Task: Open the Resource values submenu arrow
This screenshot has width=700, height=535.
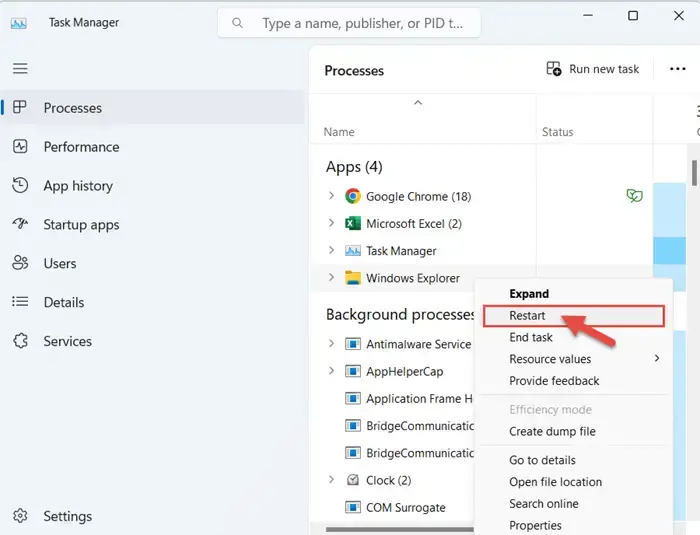Action: 657,358
